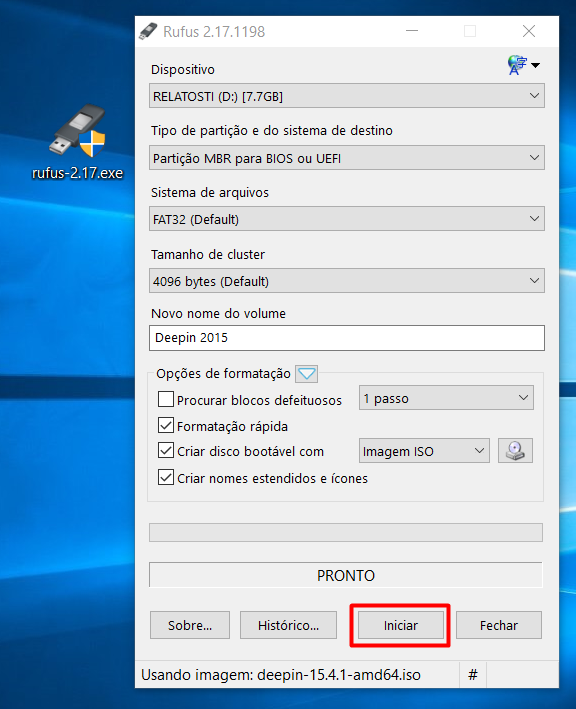Viewport: 576px width, 709px height.
Task: Click the Rufus USB icon in title bar
Action: (x=148, y=31)
